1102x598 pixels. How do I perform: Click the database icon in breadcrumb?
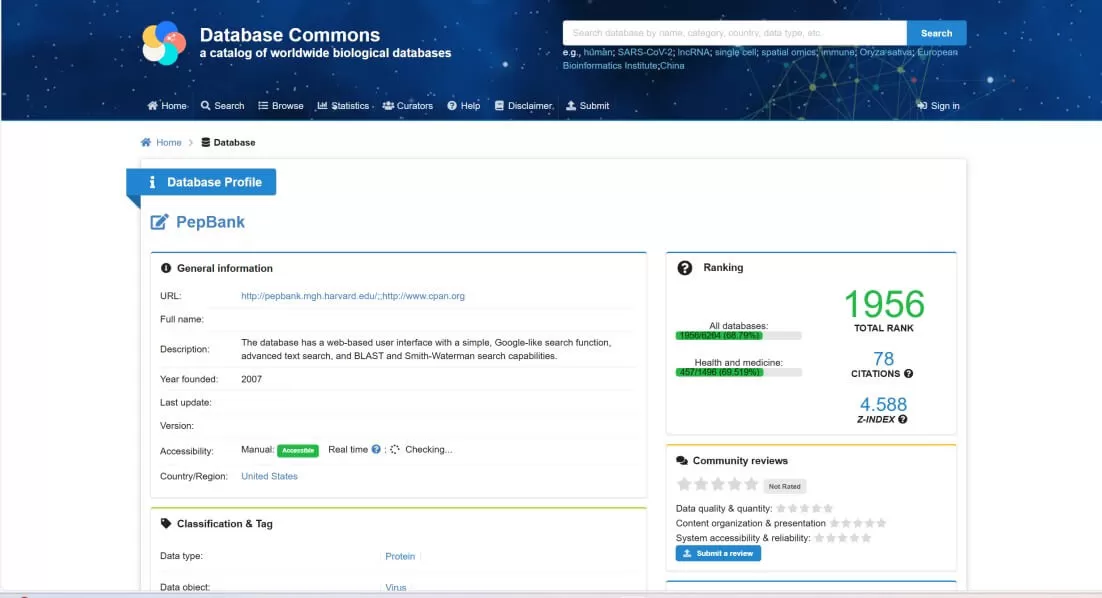pyautogui.click(x=205, y=143)
